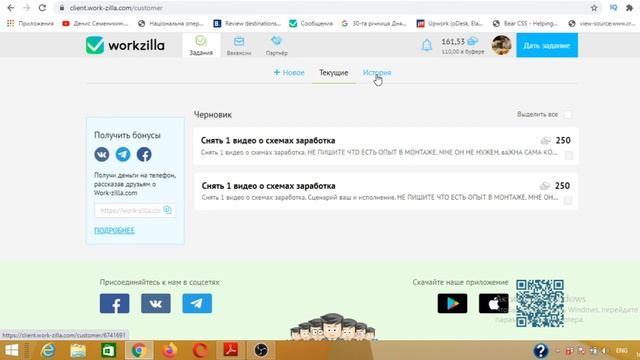Launch Internet Explorer from taskbar
The width and height of the screenshot is (640, 360).
[x=48, y=350]
